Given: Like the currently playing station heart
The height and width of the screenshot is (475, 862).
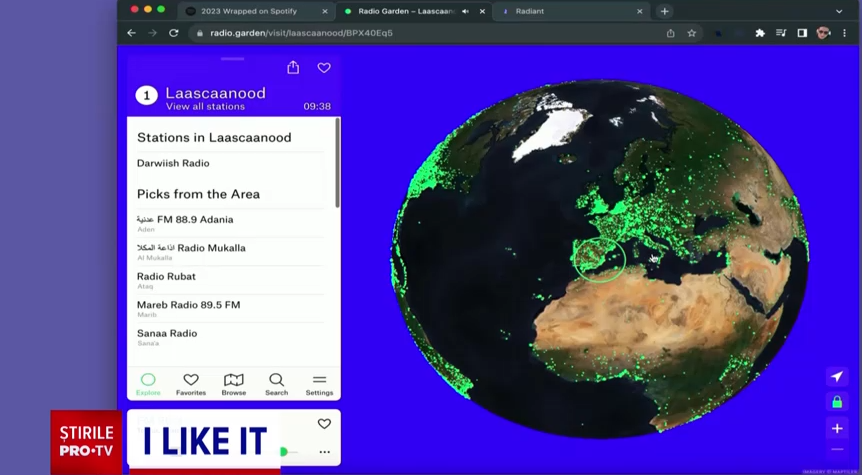Looking at the screenshot, I should (324, 424).
